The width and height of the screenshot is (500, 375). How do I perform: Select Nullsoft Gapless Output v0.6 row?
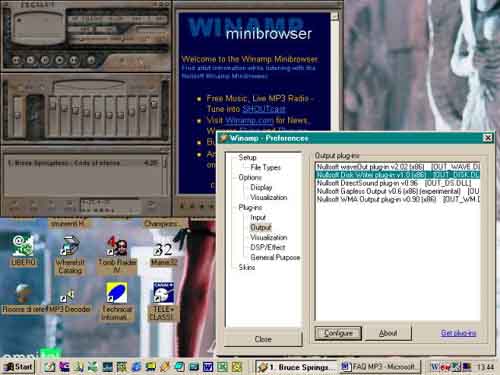[398, 191]
